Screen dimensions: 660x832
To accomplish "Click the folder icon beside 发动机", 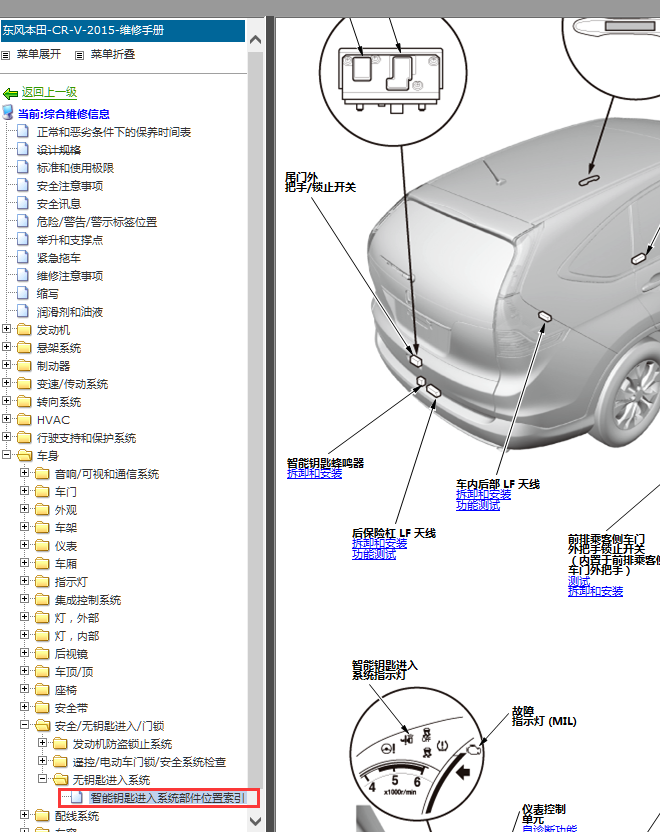I will coord(24,330).
